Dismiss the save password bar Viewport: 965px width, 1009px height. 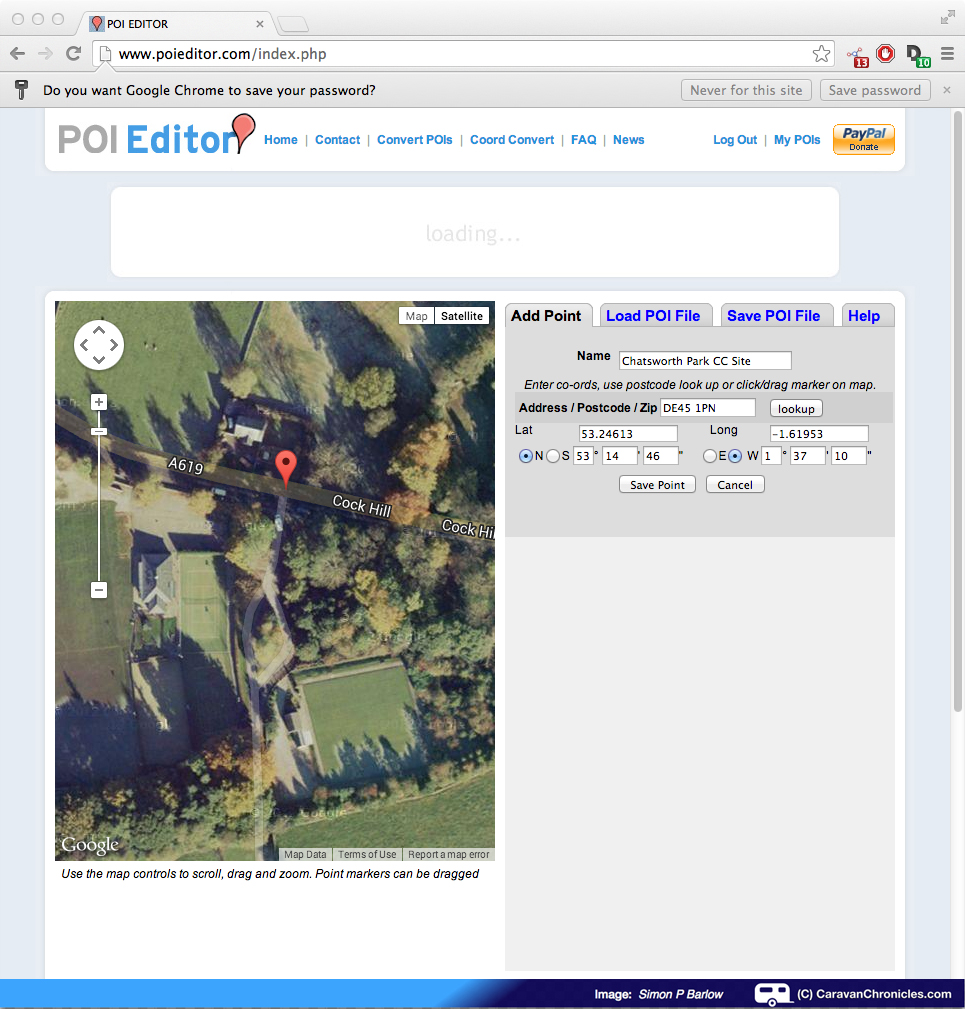(946, 90)
